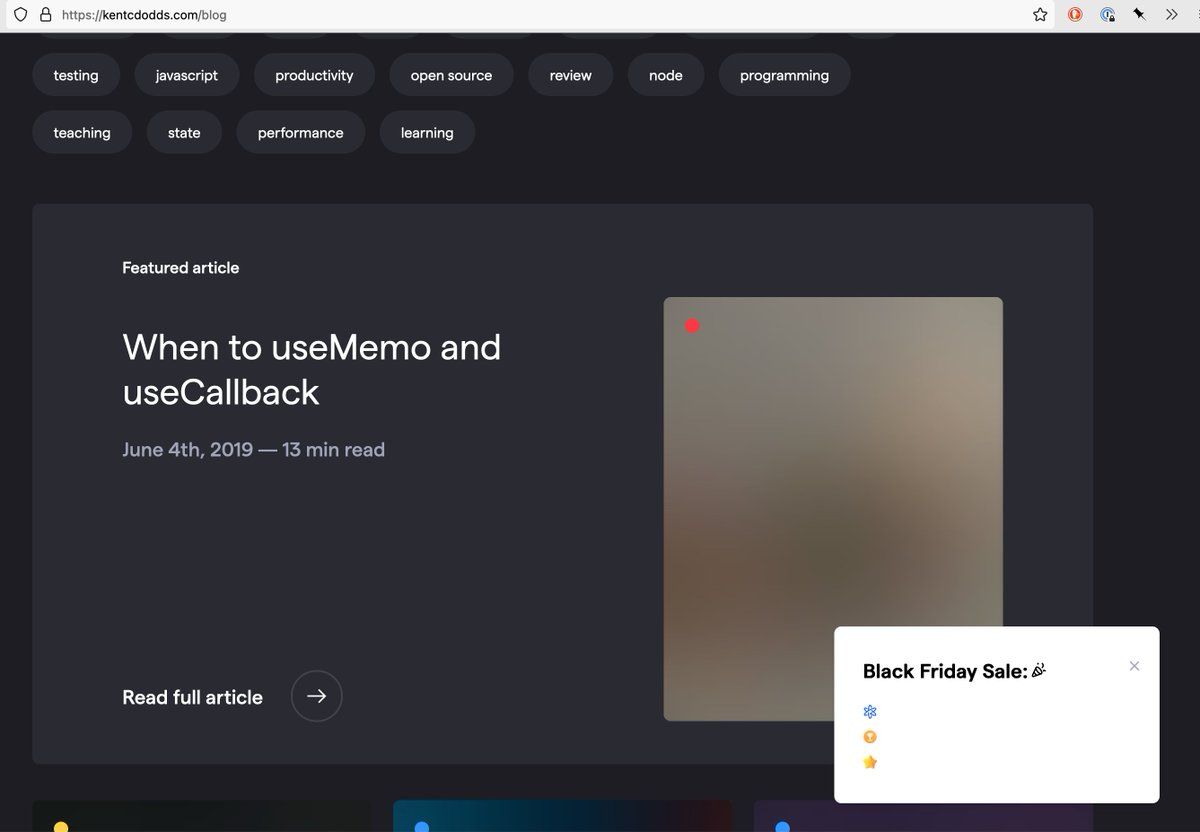This screenshot has width=1200, height=832.
Task: Filter by the review tag
Action: click(571, 75)
